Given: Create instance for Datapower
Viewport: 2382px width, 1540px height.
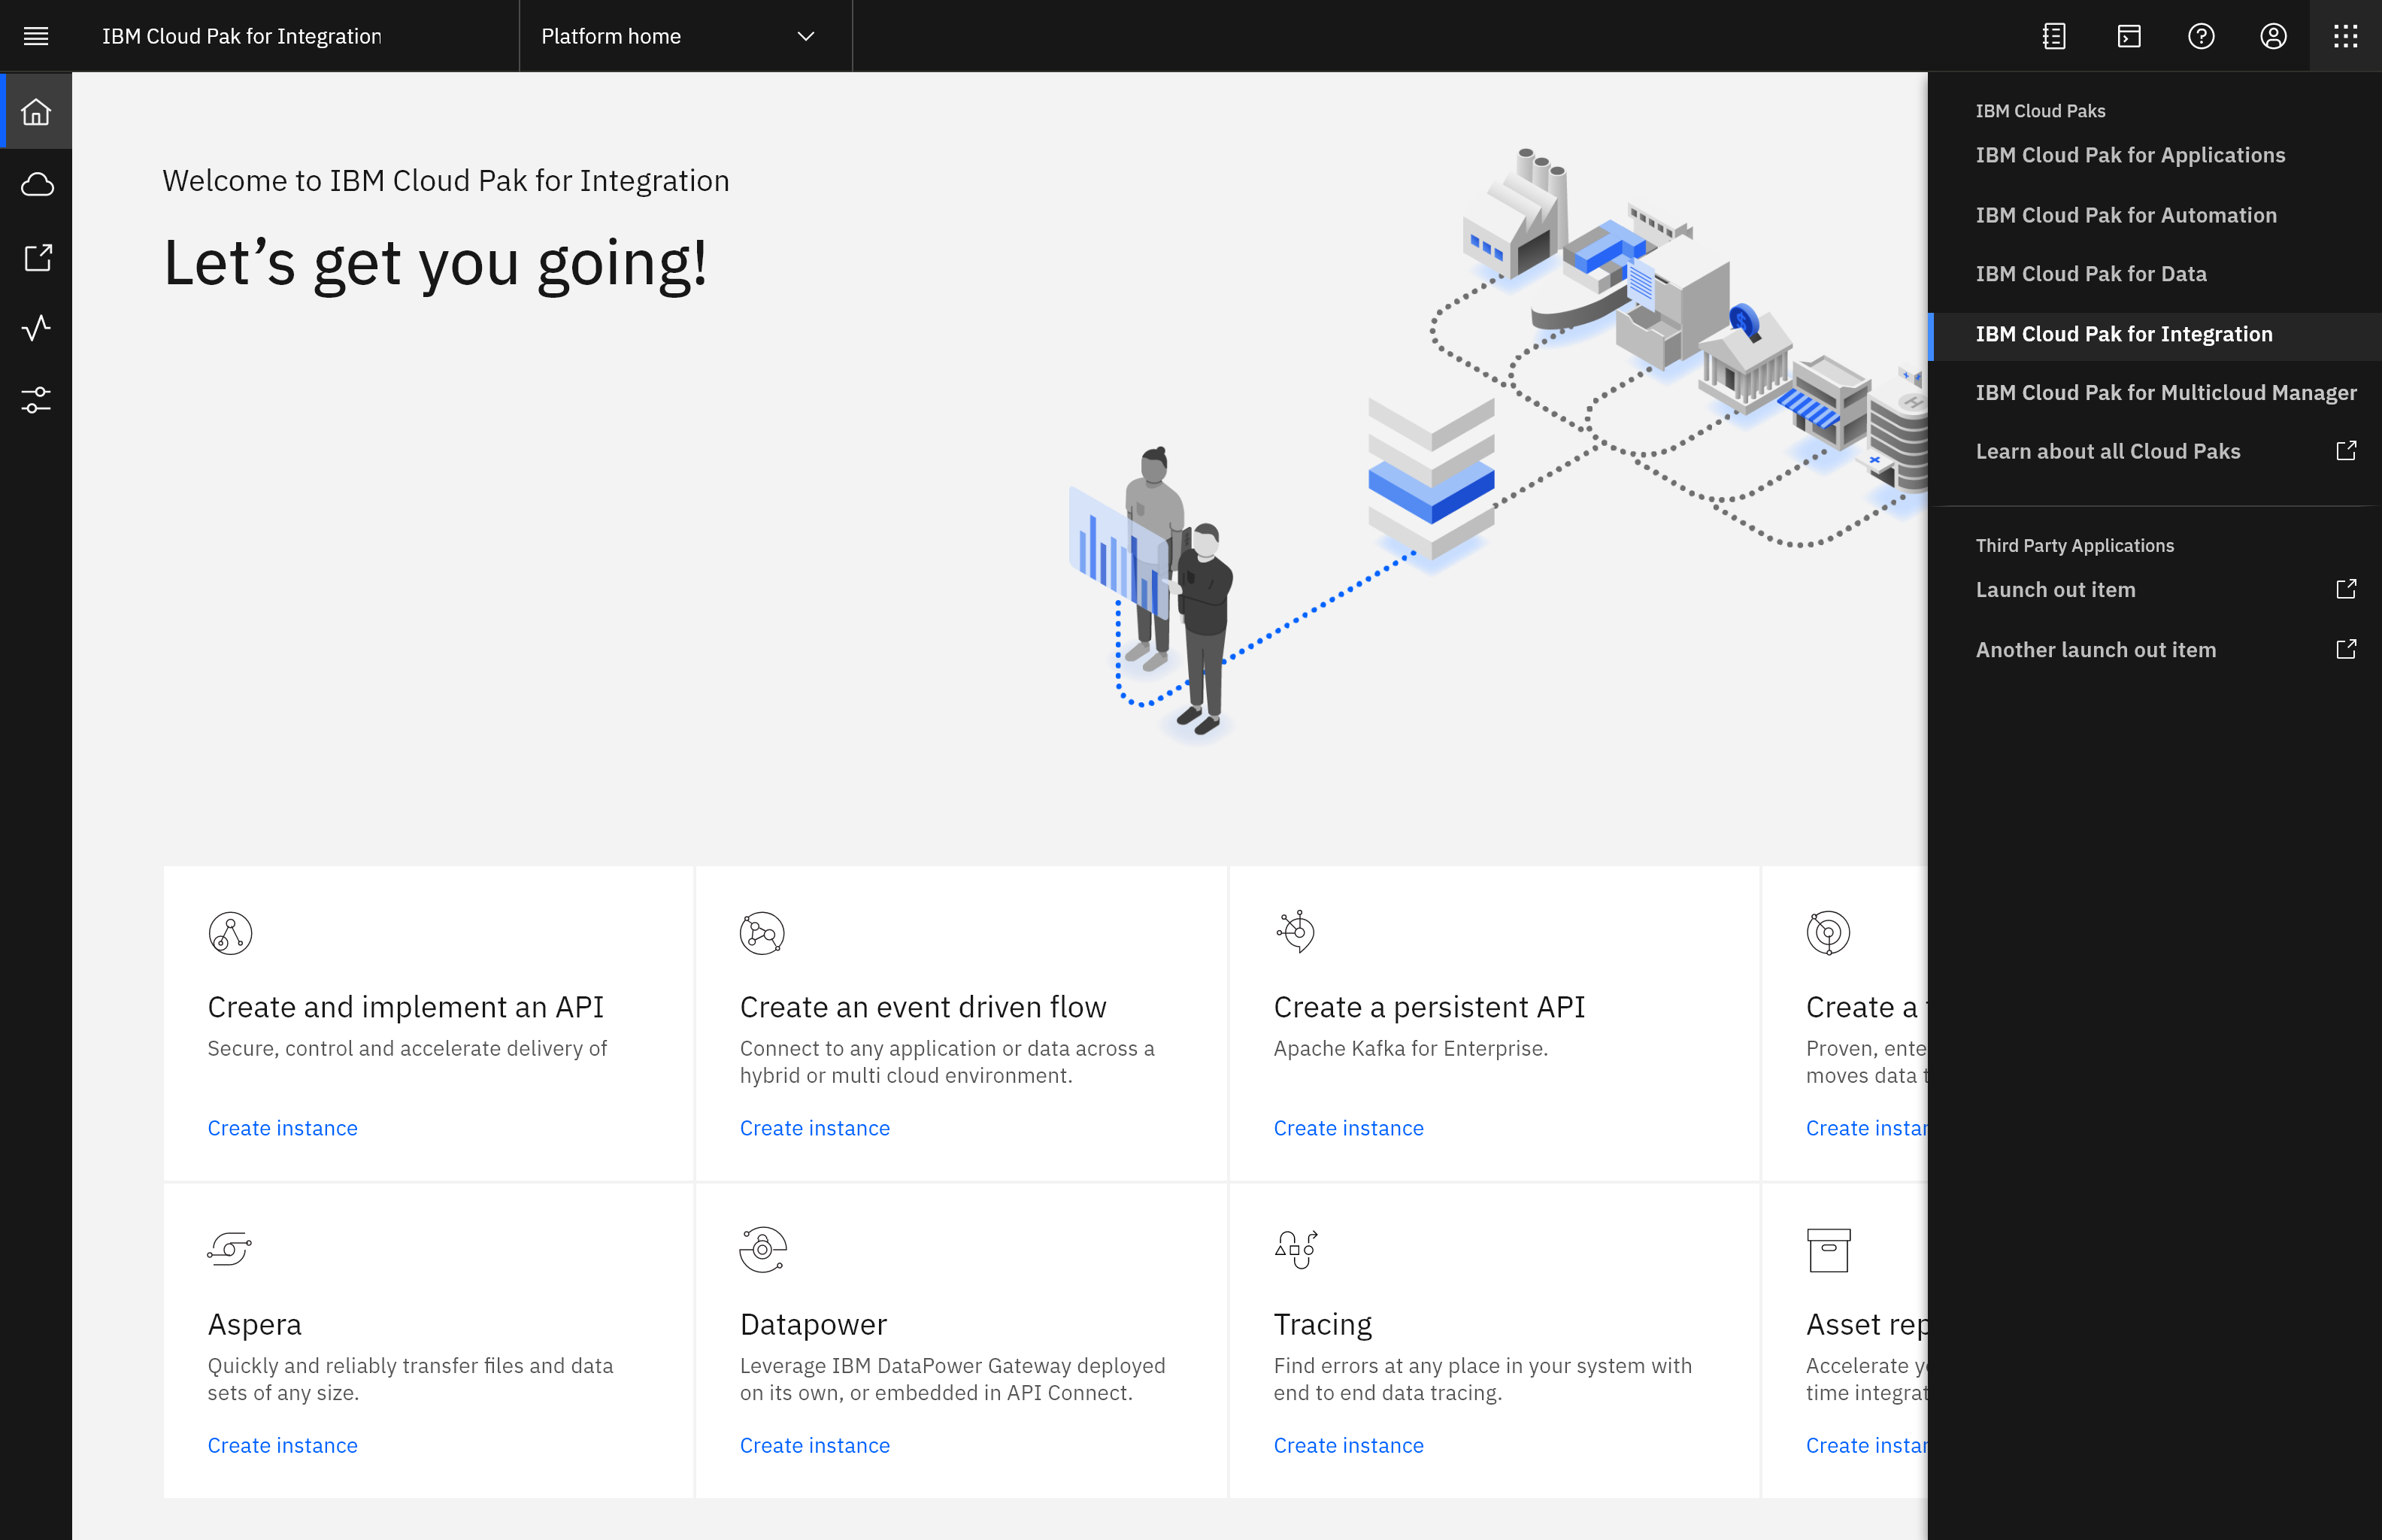Looking at the screenshot, I should (x=815, y=1445).
